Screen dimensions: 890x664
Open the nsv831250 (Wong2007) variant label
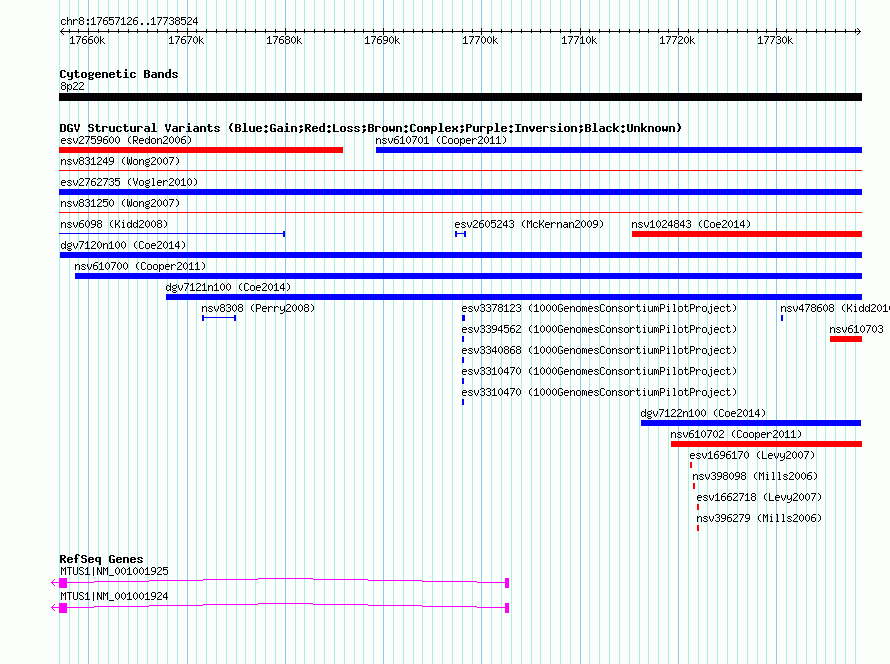click(120, 203)
